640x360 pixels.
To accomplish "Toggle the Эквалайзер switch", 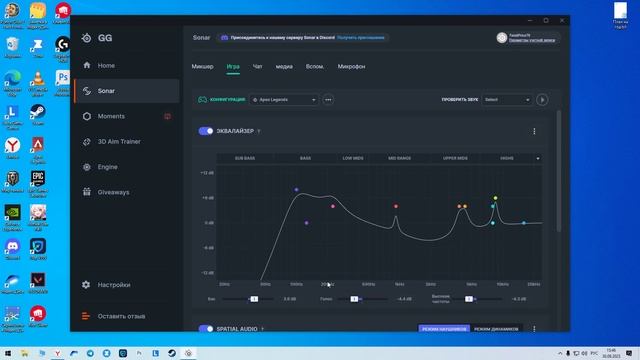I will (x=206, y=131).
